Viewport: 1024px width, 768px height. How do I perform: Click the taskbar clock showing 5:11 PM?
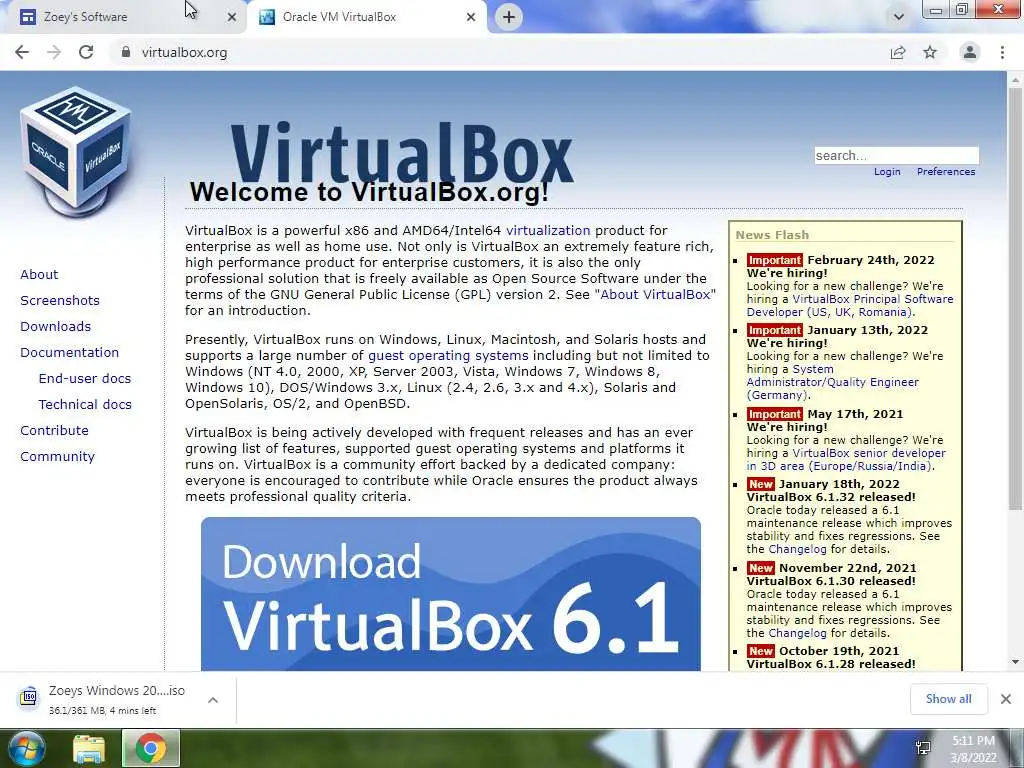[x=973, y=749]
